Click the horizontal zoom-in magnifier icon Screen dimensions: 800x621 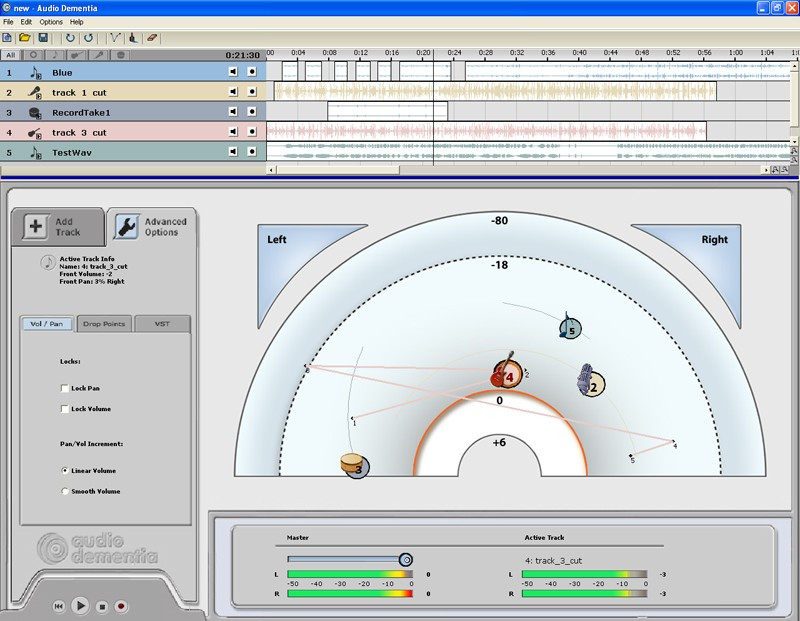[775, 170]
